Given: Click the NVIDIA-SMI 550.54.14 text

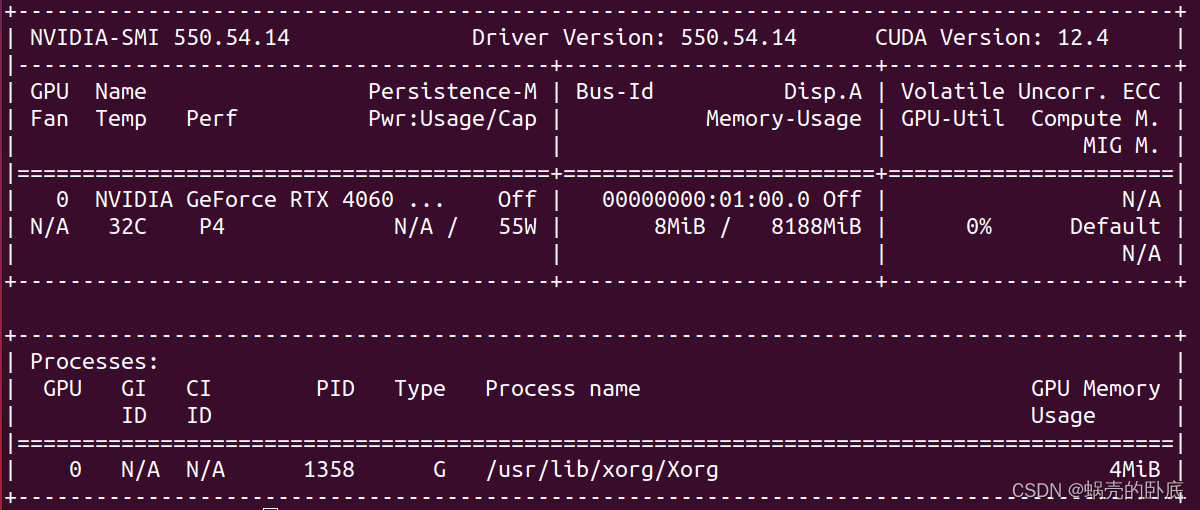Looking at the screenshot, I should 160,38.
